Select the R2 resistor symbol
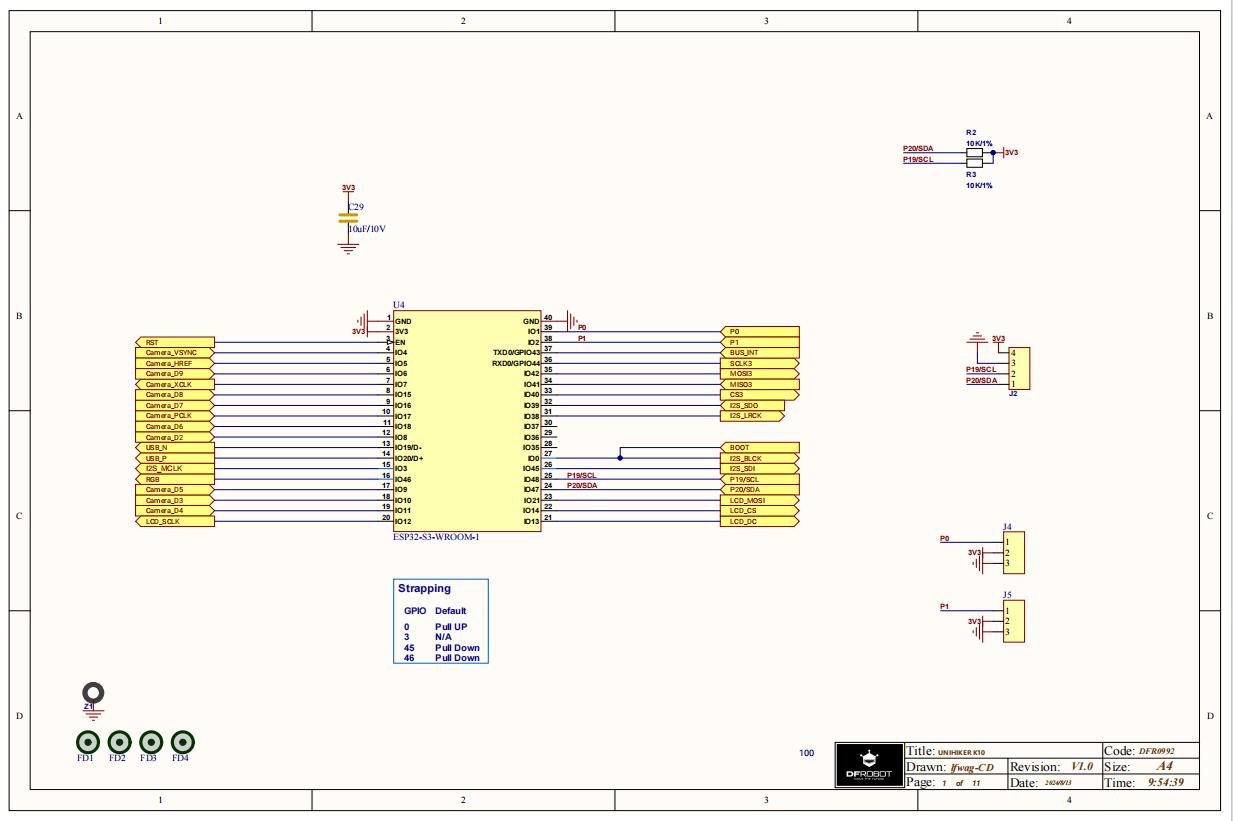Viewport: 1233px width, 821px height. point(974,152)
